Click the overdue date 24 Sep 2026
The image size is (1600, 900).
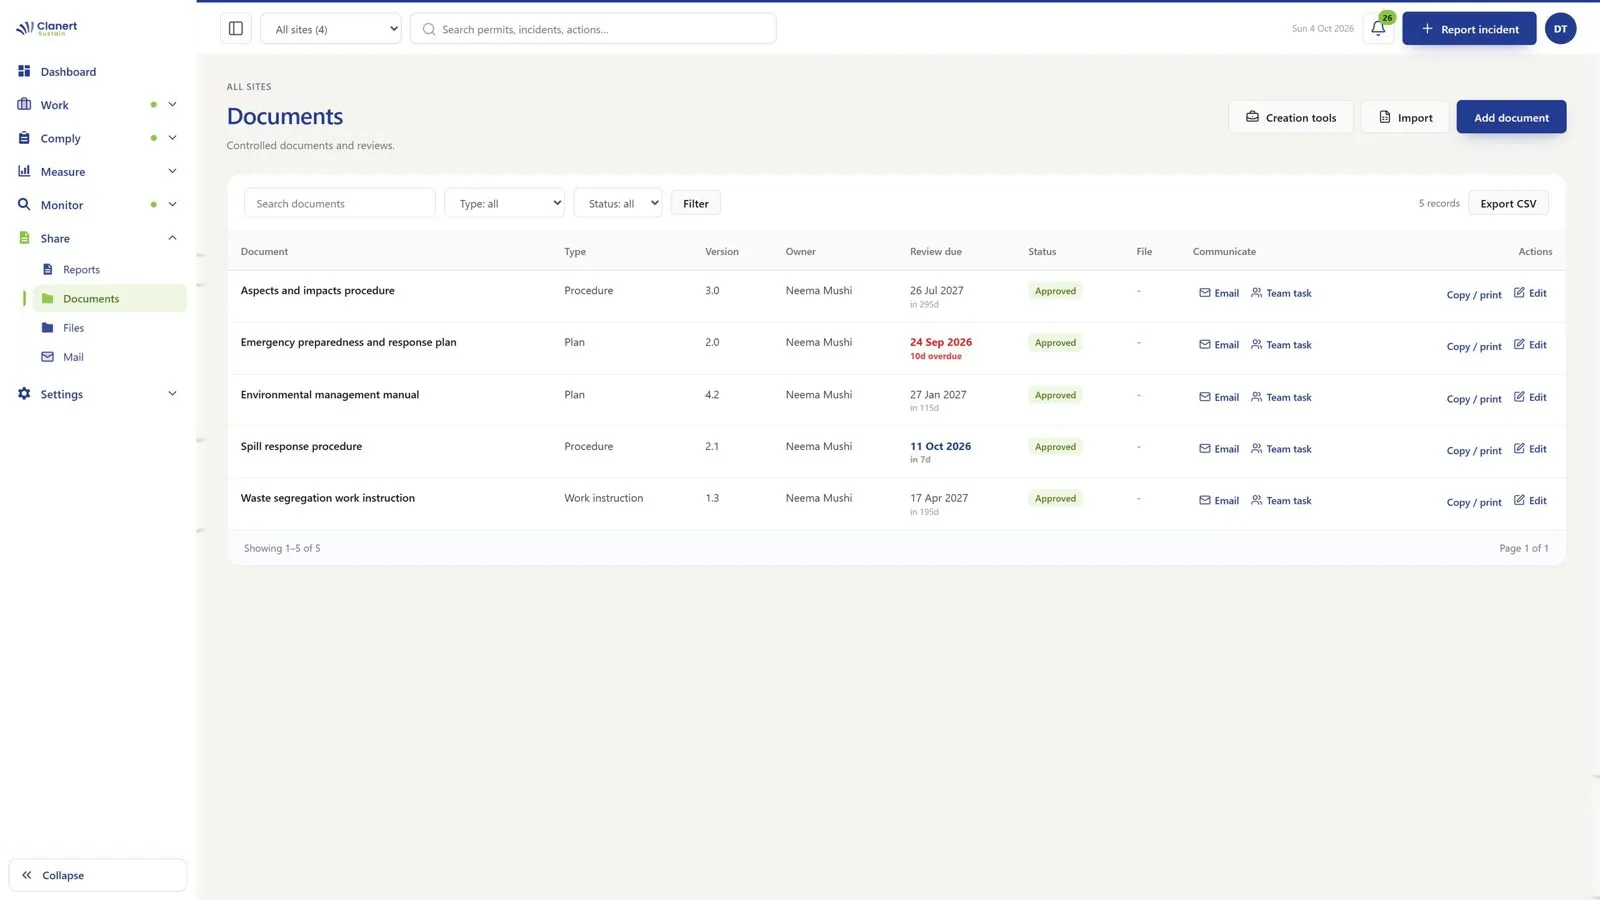[941, 342]
